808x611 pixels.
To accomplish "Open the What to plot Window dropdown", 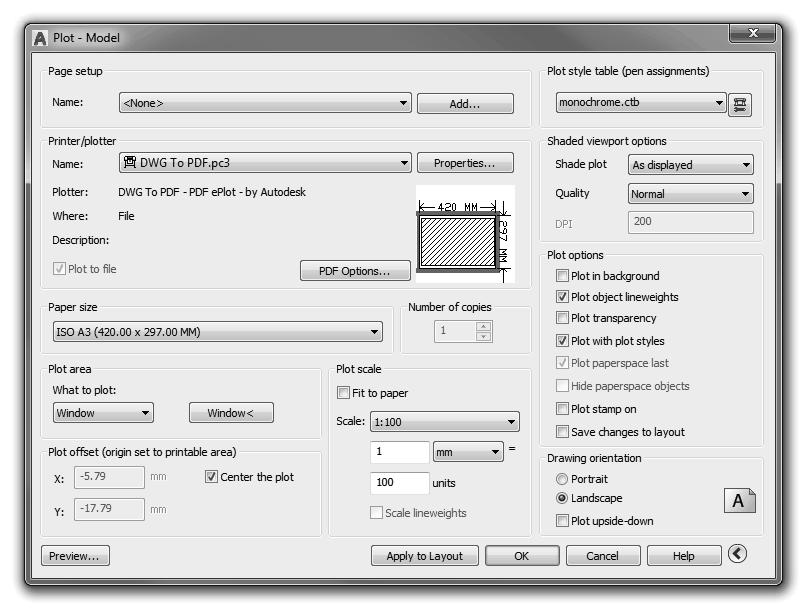I will (103, 413).
